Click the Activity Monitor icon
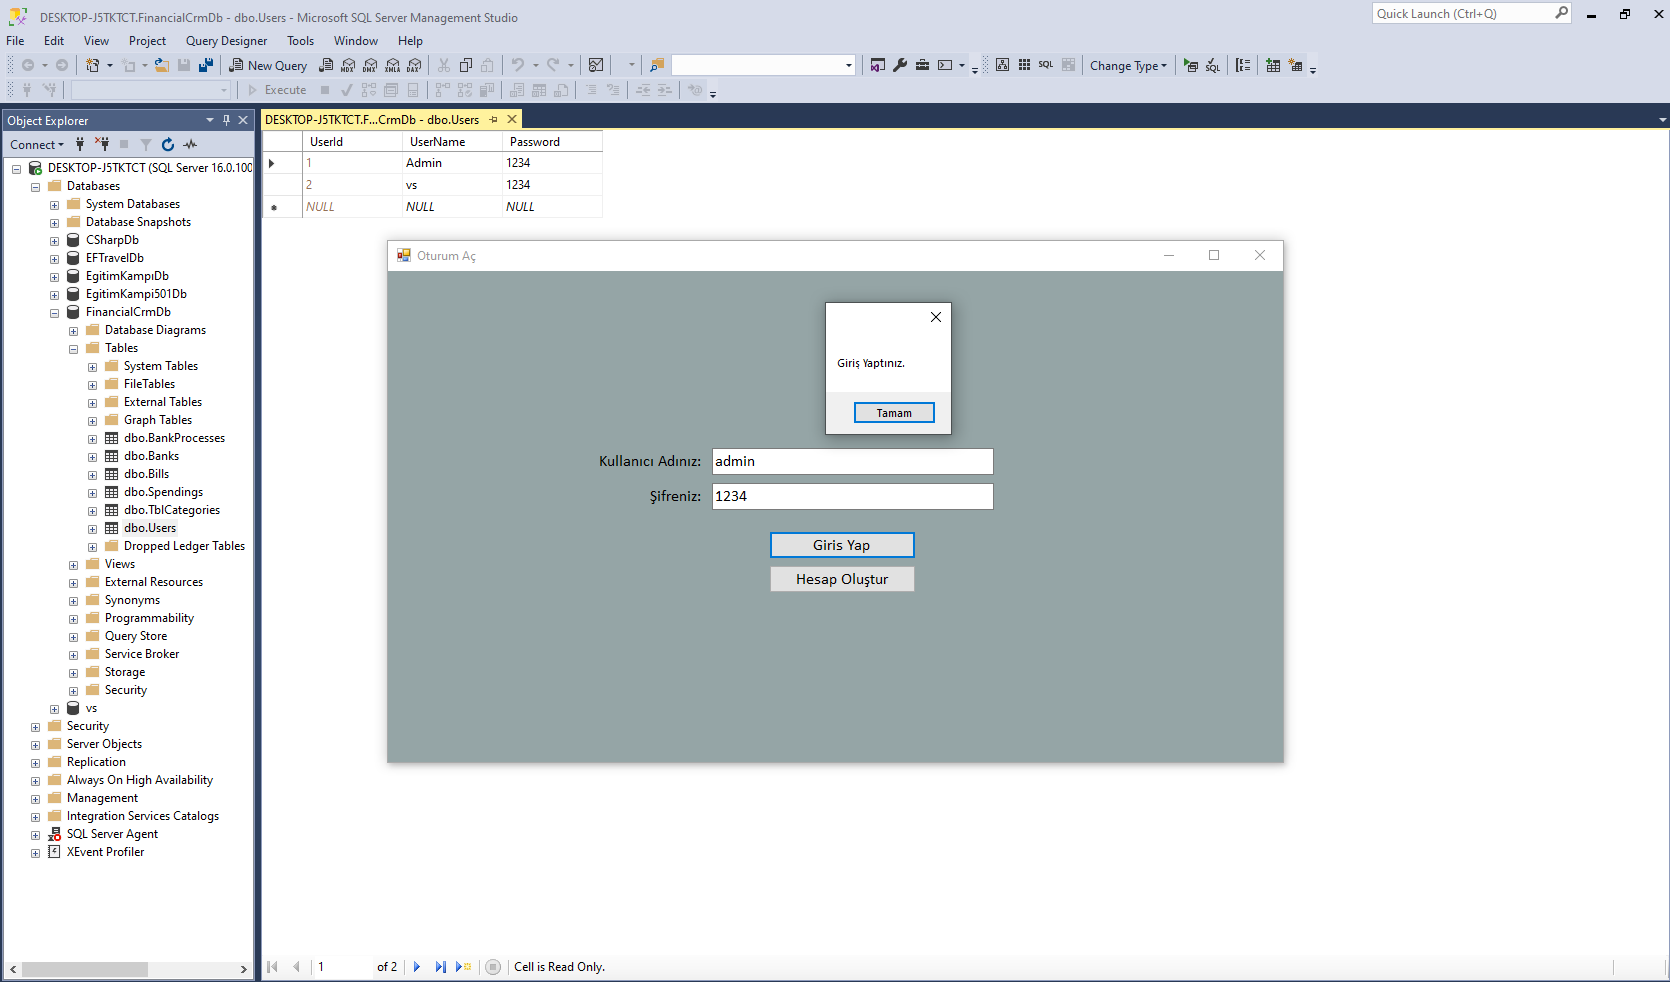 [x=596, y=65]
